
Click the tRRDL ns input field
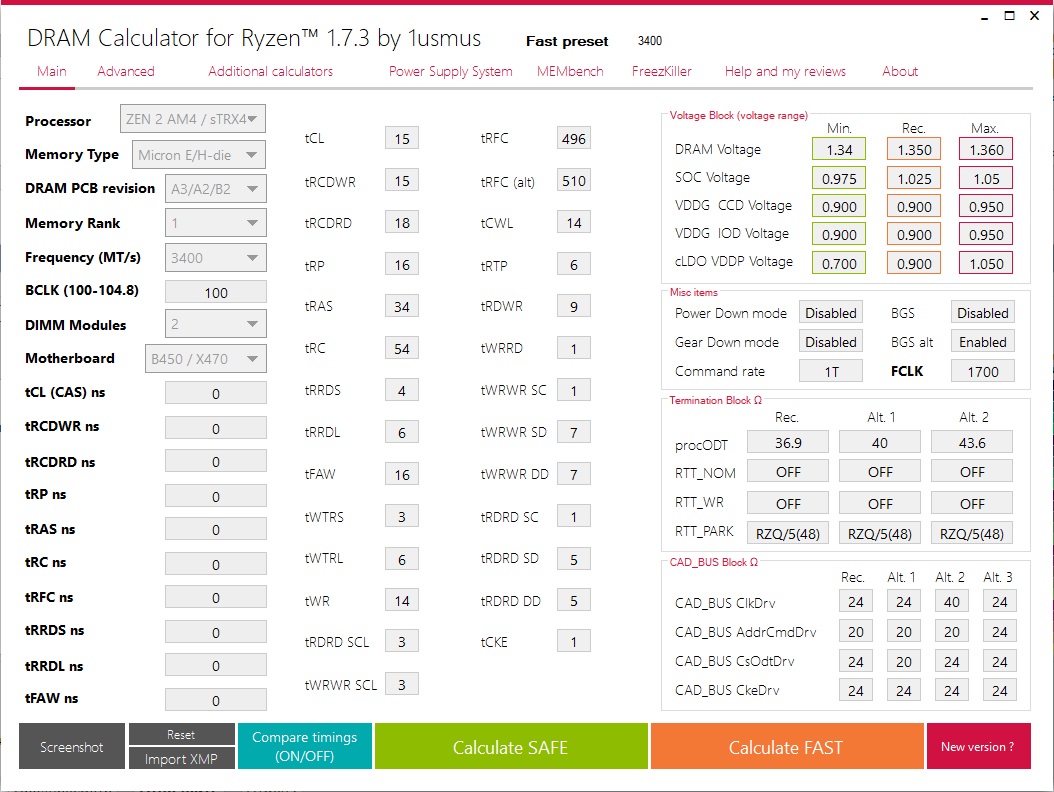pos(215,666)
